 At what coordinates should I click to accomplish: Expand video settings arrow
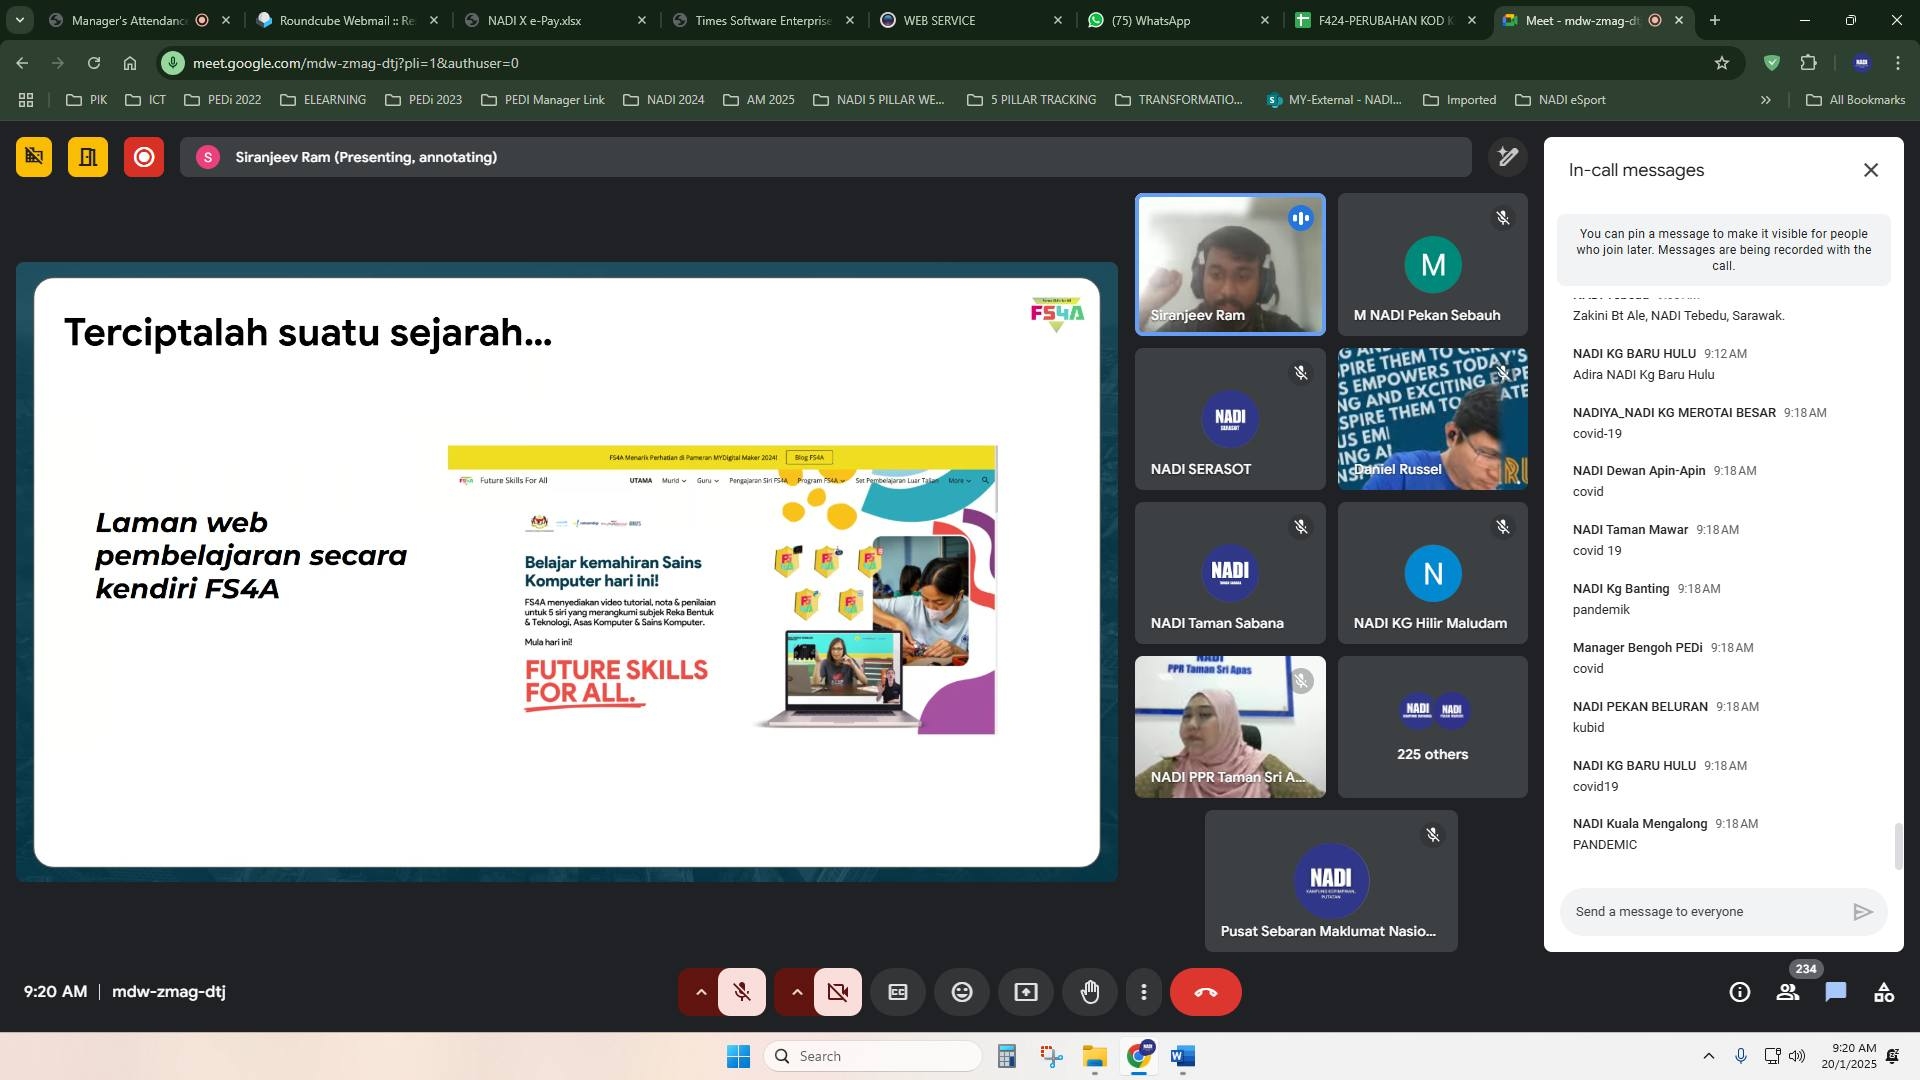coord(797,992)
